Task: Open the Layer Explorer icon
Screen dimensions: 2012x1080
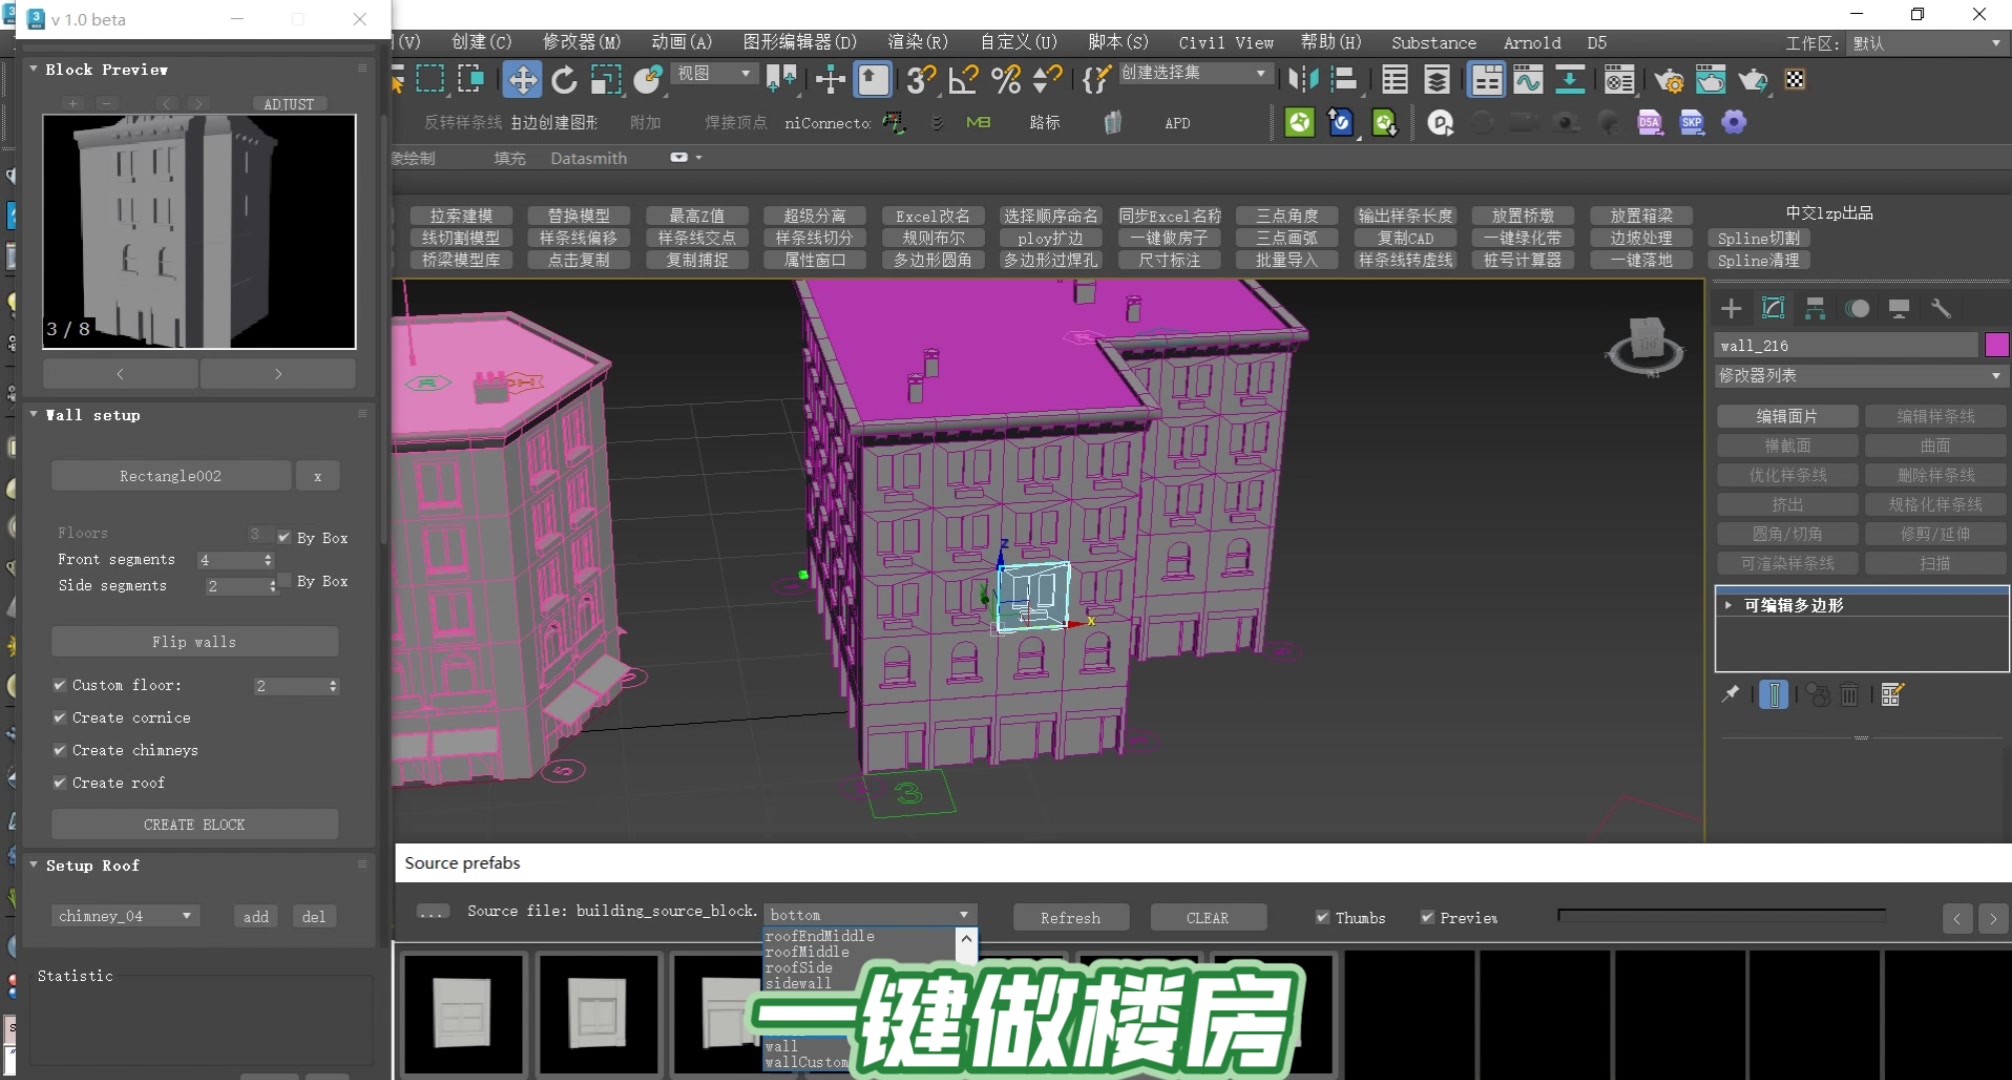Action: (x=1437, y=80)
